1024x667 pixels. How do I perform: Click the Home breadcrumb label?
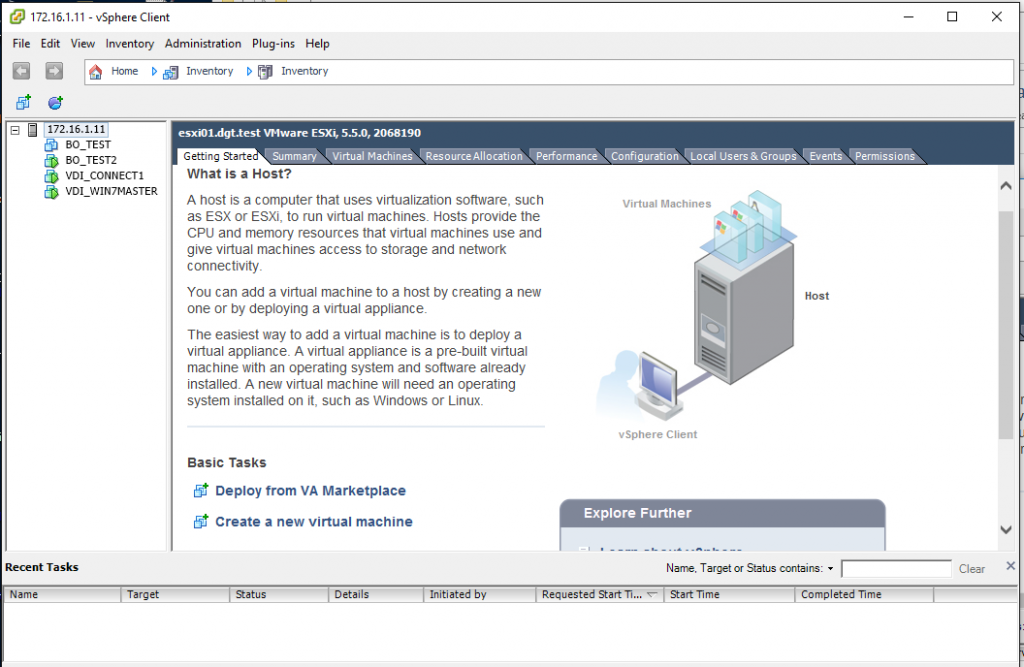coord(124,71)
